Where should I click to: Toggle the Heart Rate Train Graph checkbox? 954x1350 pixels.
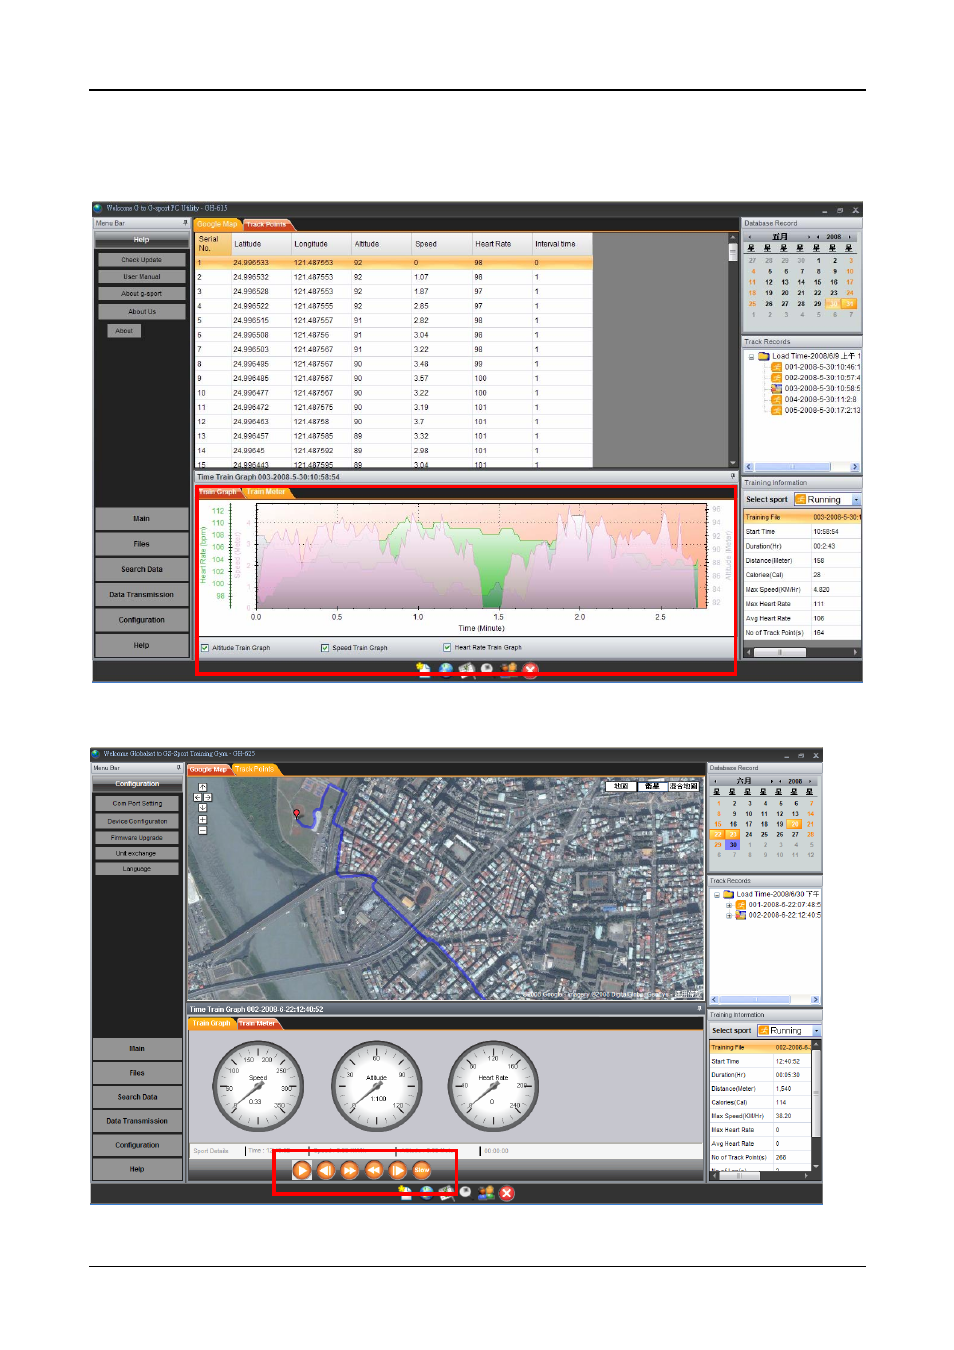point(447,648)
